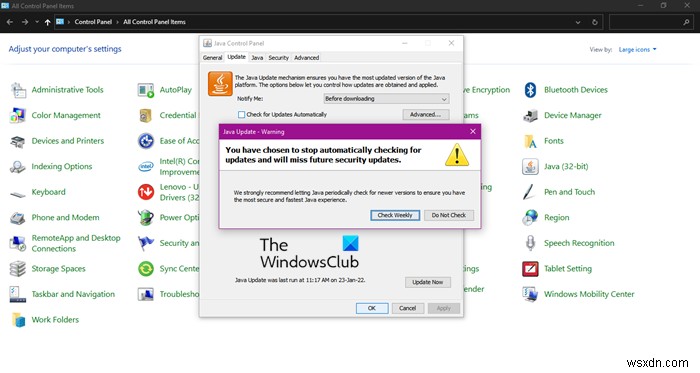Click the Check Weekly button
This screenshot has width=700, height=373.
395,215
